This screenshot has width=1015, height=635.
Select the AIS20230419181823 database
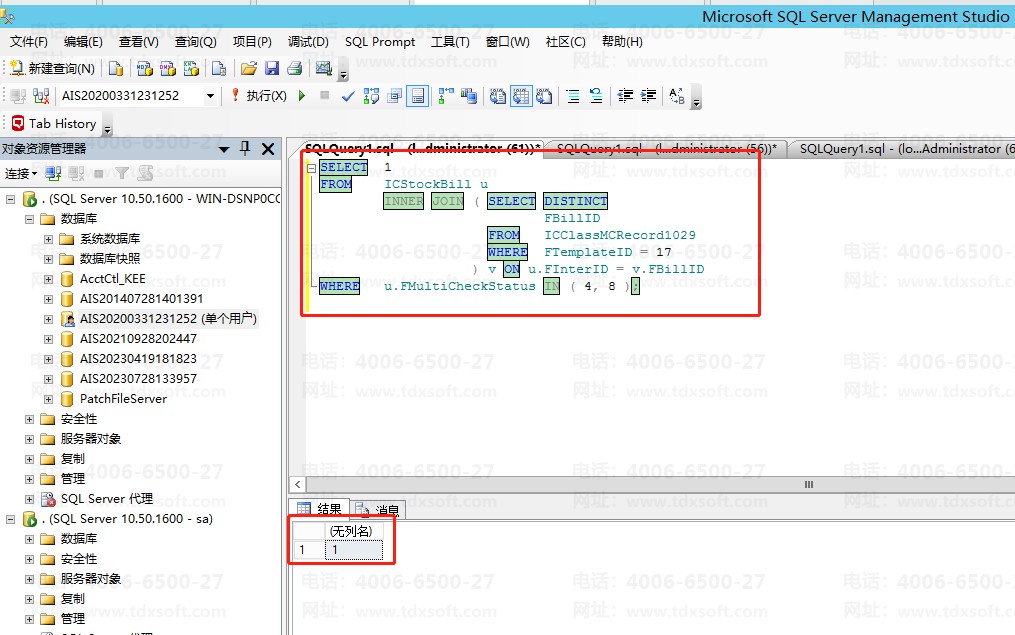tap(138, 359)
